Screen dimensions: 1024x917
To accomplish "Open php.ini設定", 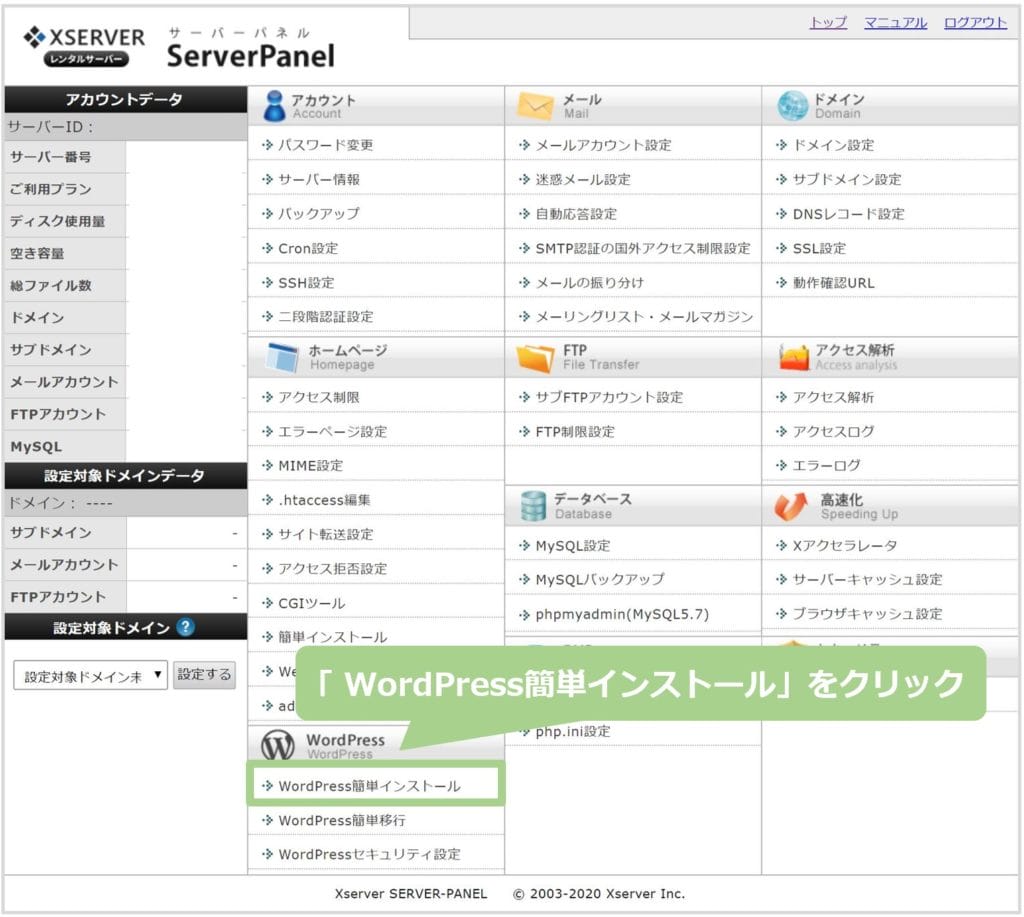I will click(573, 732).
